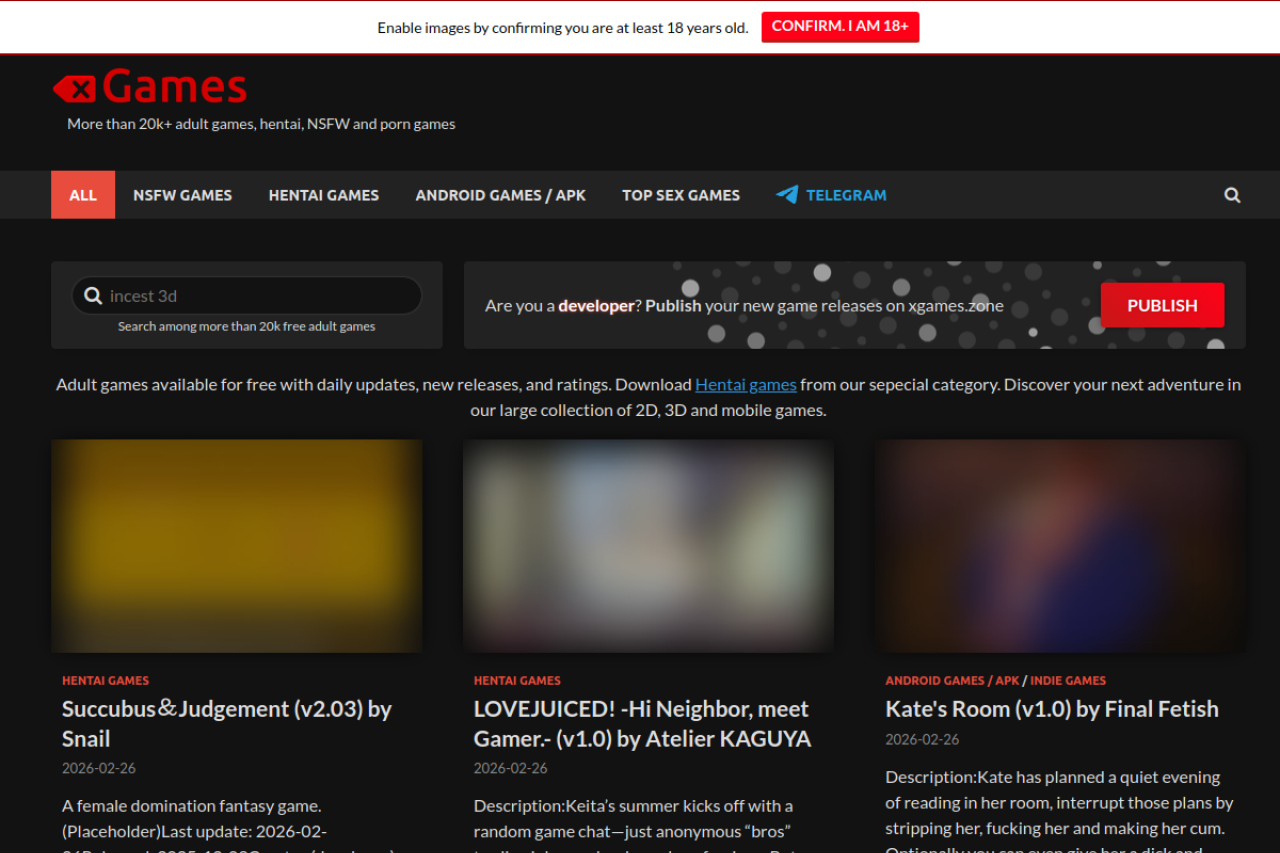Screen dimensions: 1280x853
Task: Click the magnifier icon inside the search box
Action: 93,296
